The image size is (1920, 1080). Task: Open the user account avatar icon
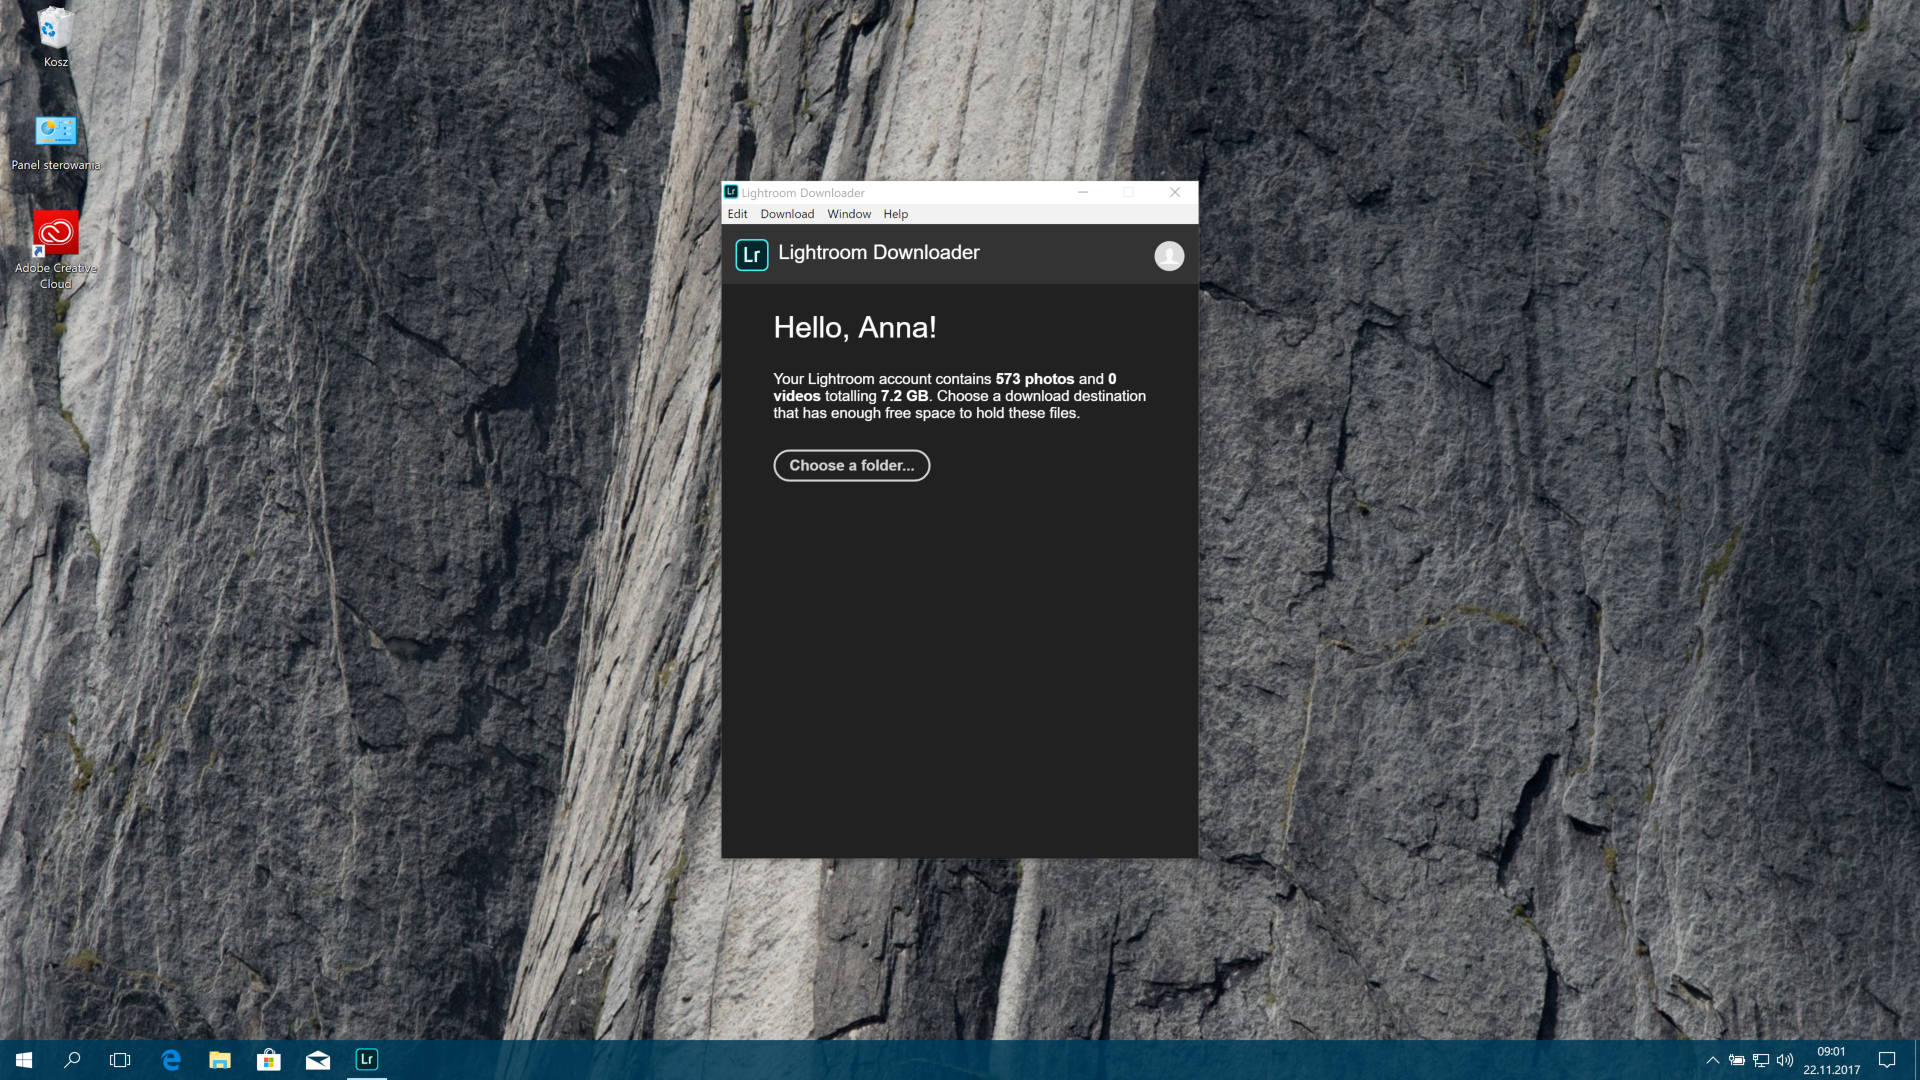[x=1169, y=256]
